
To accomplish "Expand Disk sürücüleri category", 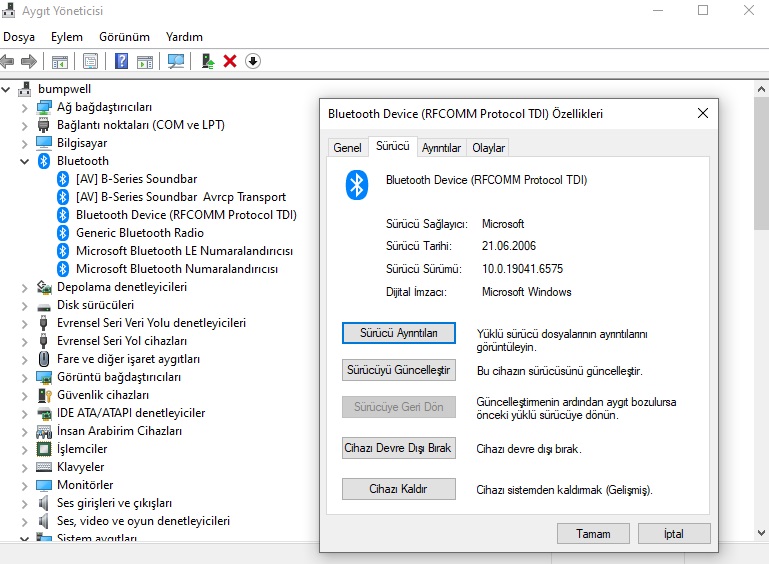I will (25, 306).
